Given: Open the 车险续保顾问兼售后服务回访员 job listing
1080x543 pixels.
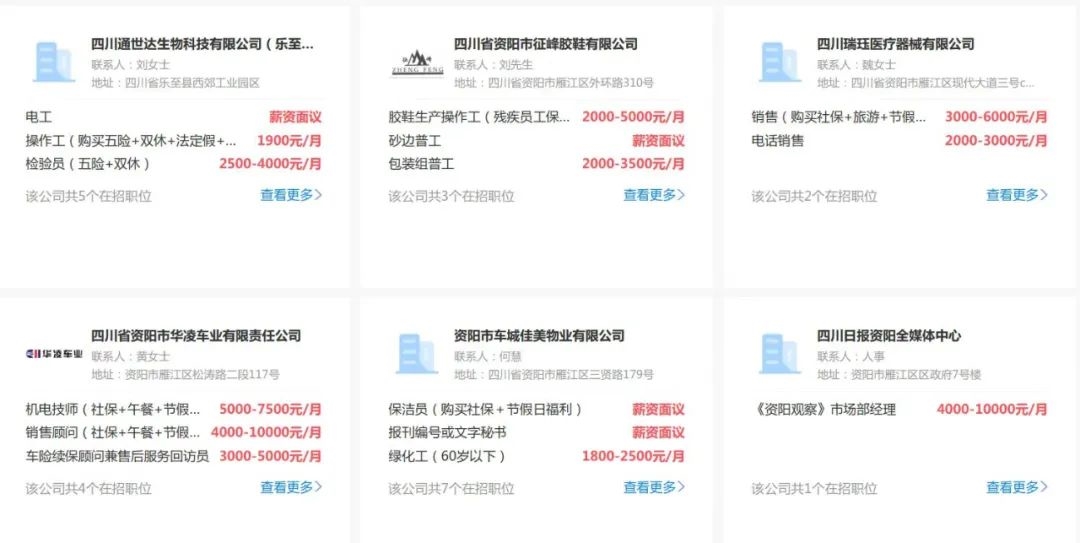Looking at the screenshot, I should coord(117,456).
